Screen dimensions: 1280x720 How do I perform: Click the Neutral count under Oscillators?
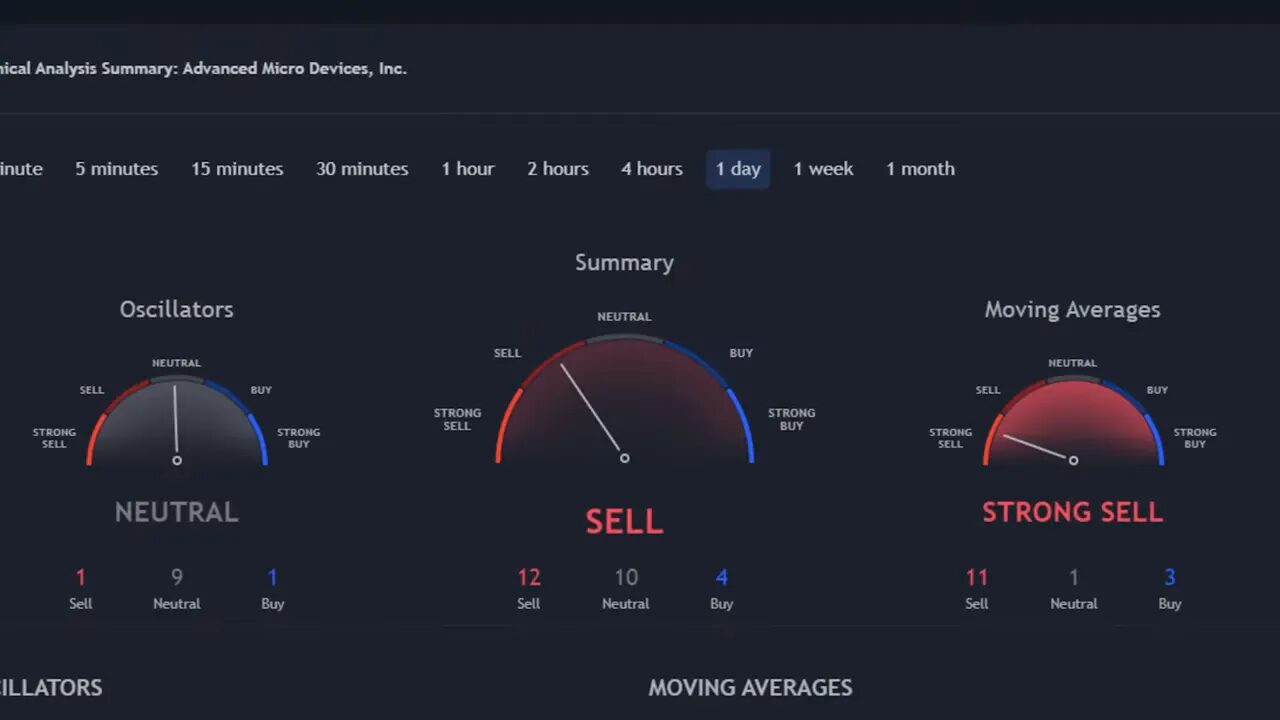point(176,590)
